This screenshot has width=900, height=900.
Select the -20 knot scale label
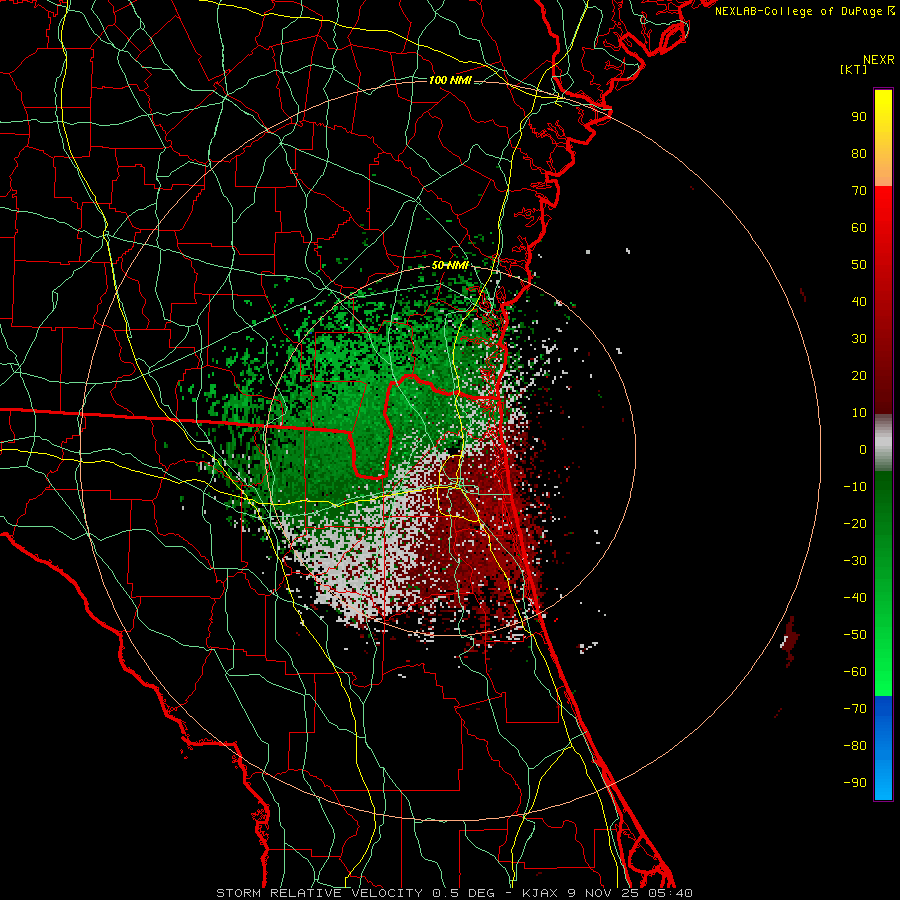855,523
